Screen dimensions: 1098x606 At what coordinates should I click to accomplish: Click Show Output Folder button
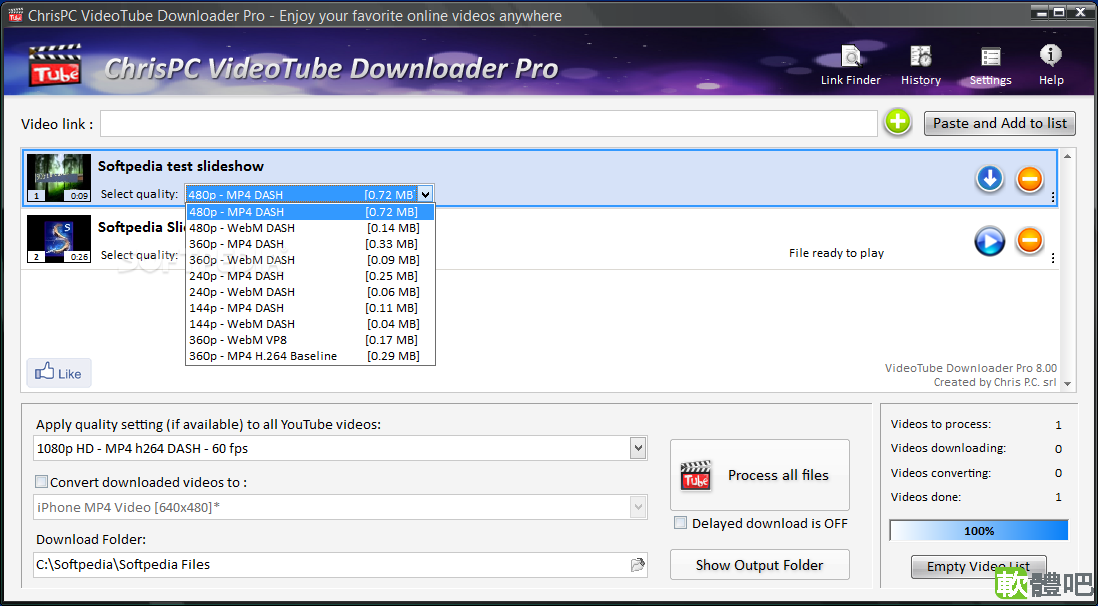pyautogui.click(x=760, y=565)
